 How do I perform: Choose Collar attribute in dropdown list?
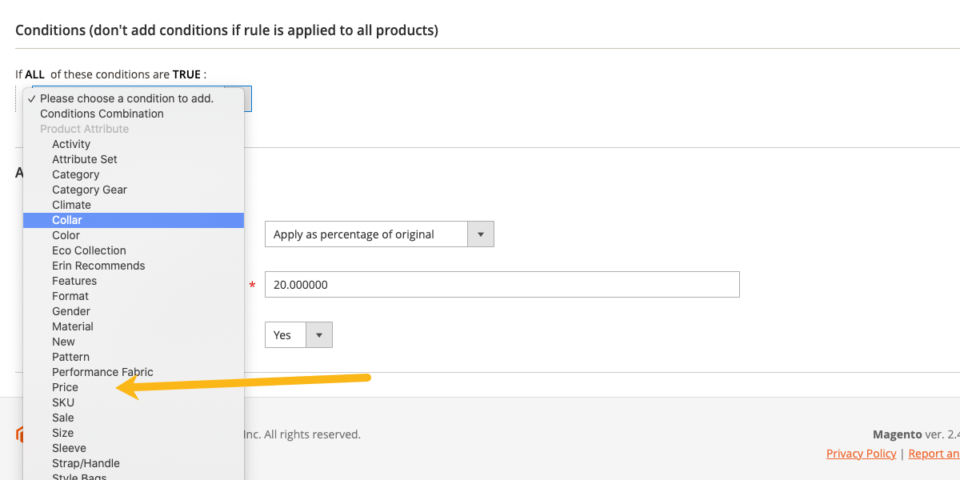[67, 220]
